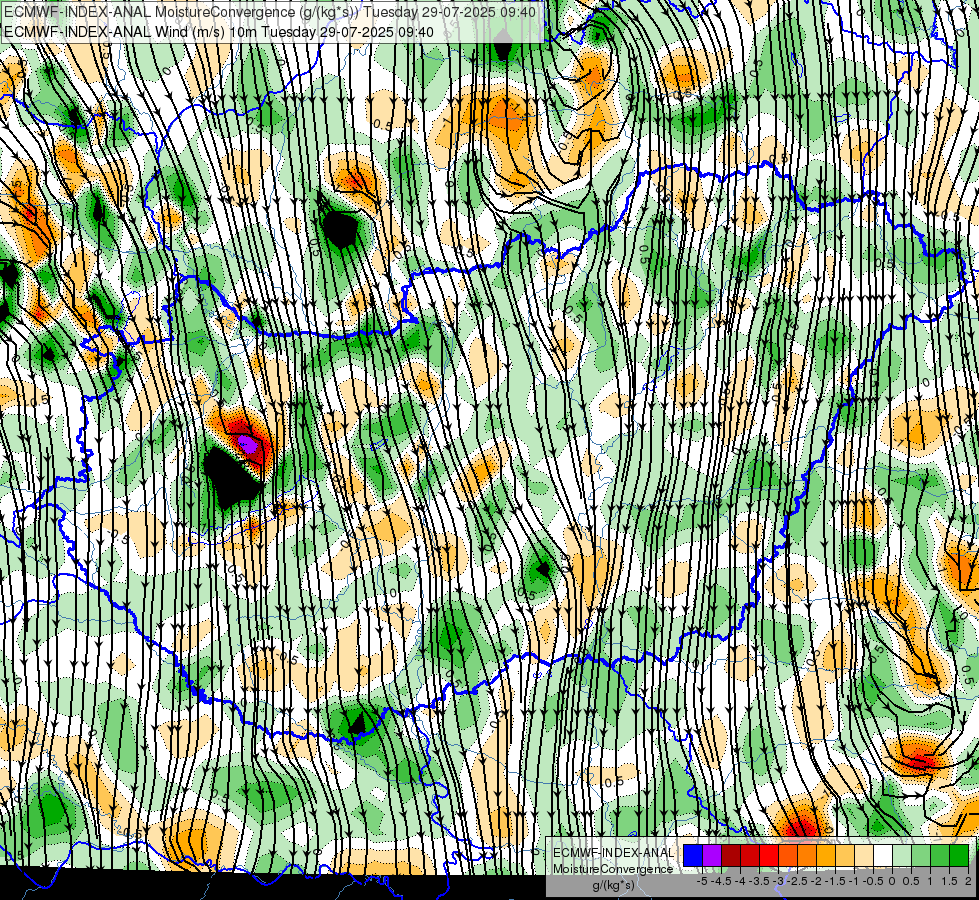The height and width of the screenshot is (900, 979).
Task: Click the Wind (m/s) 10m title line
Action: [219, 31]
